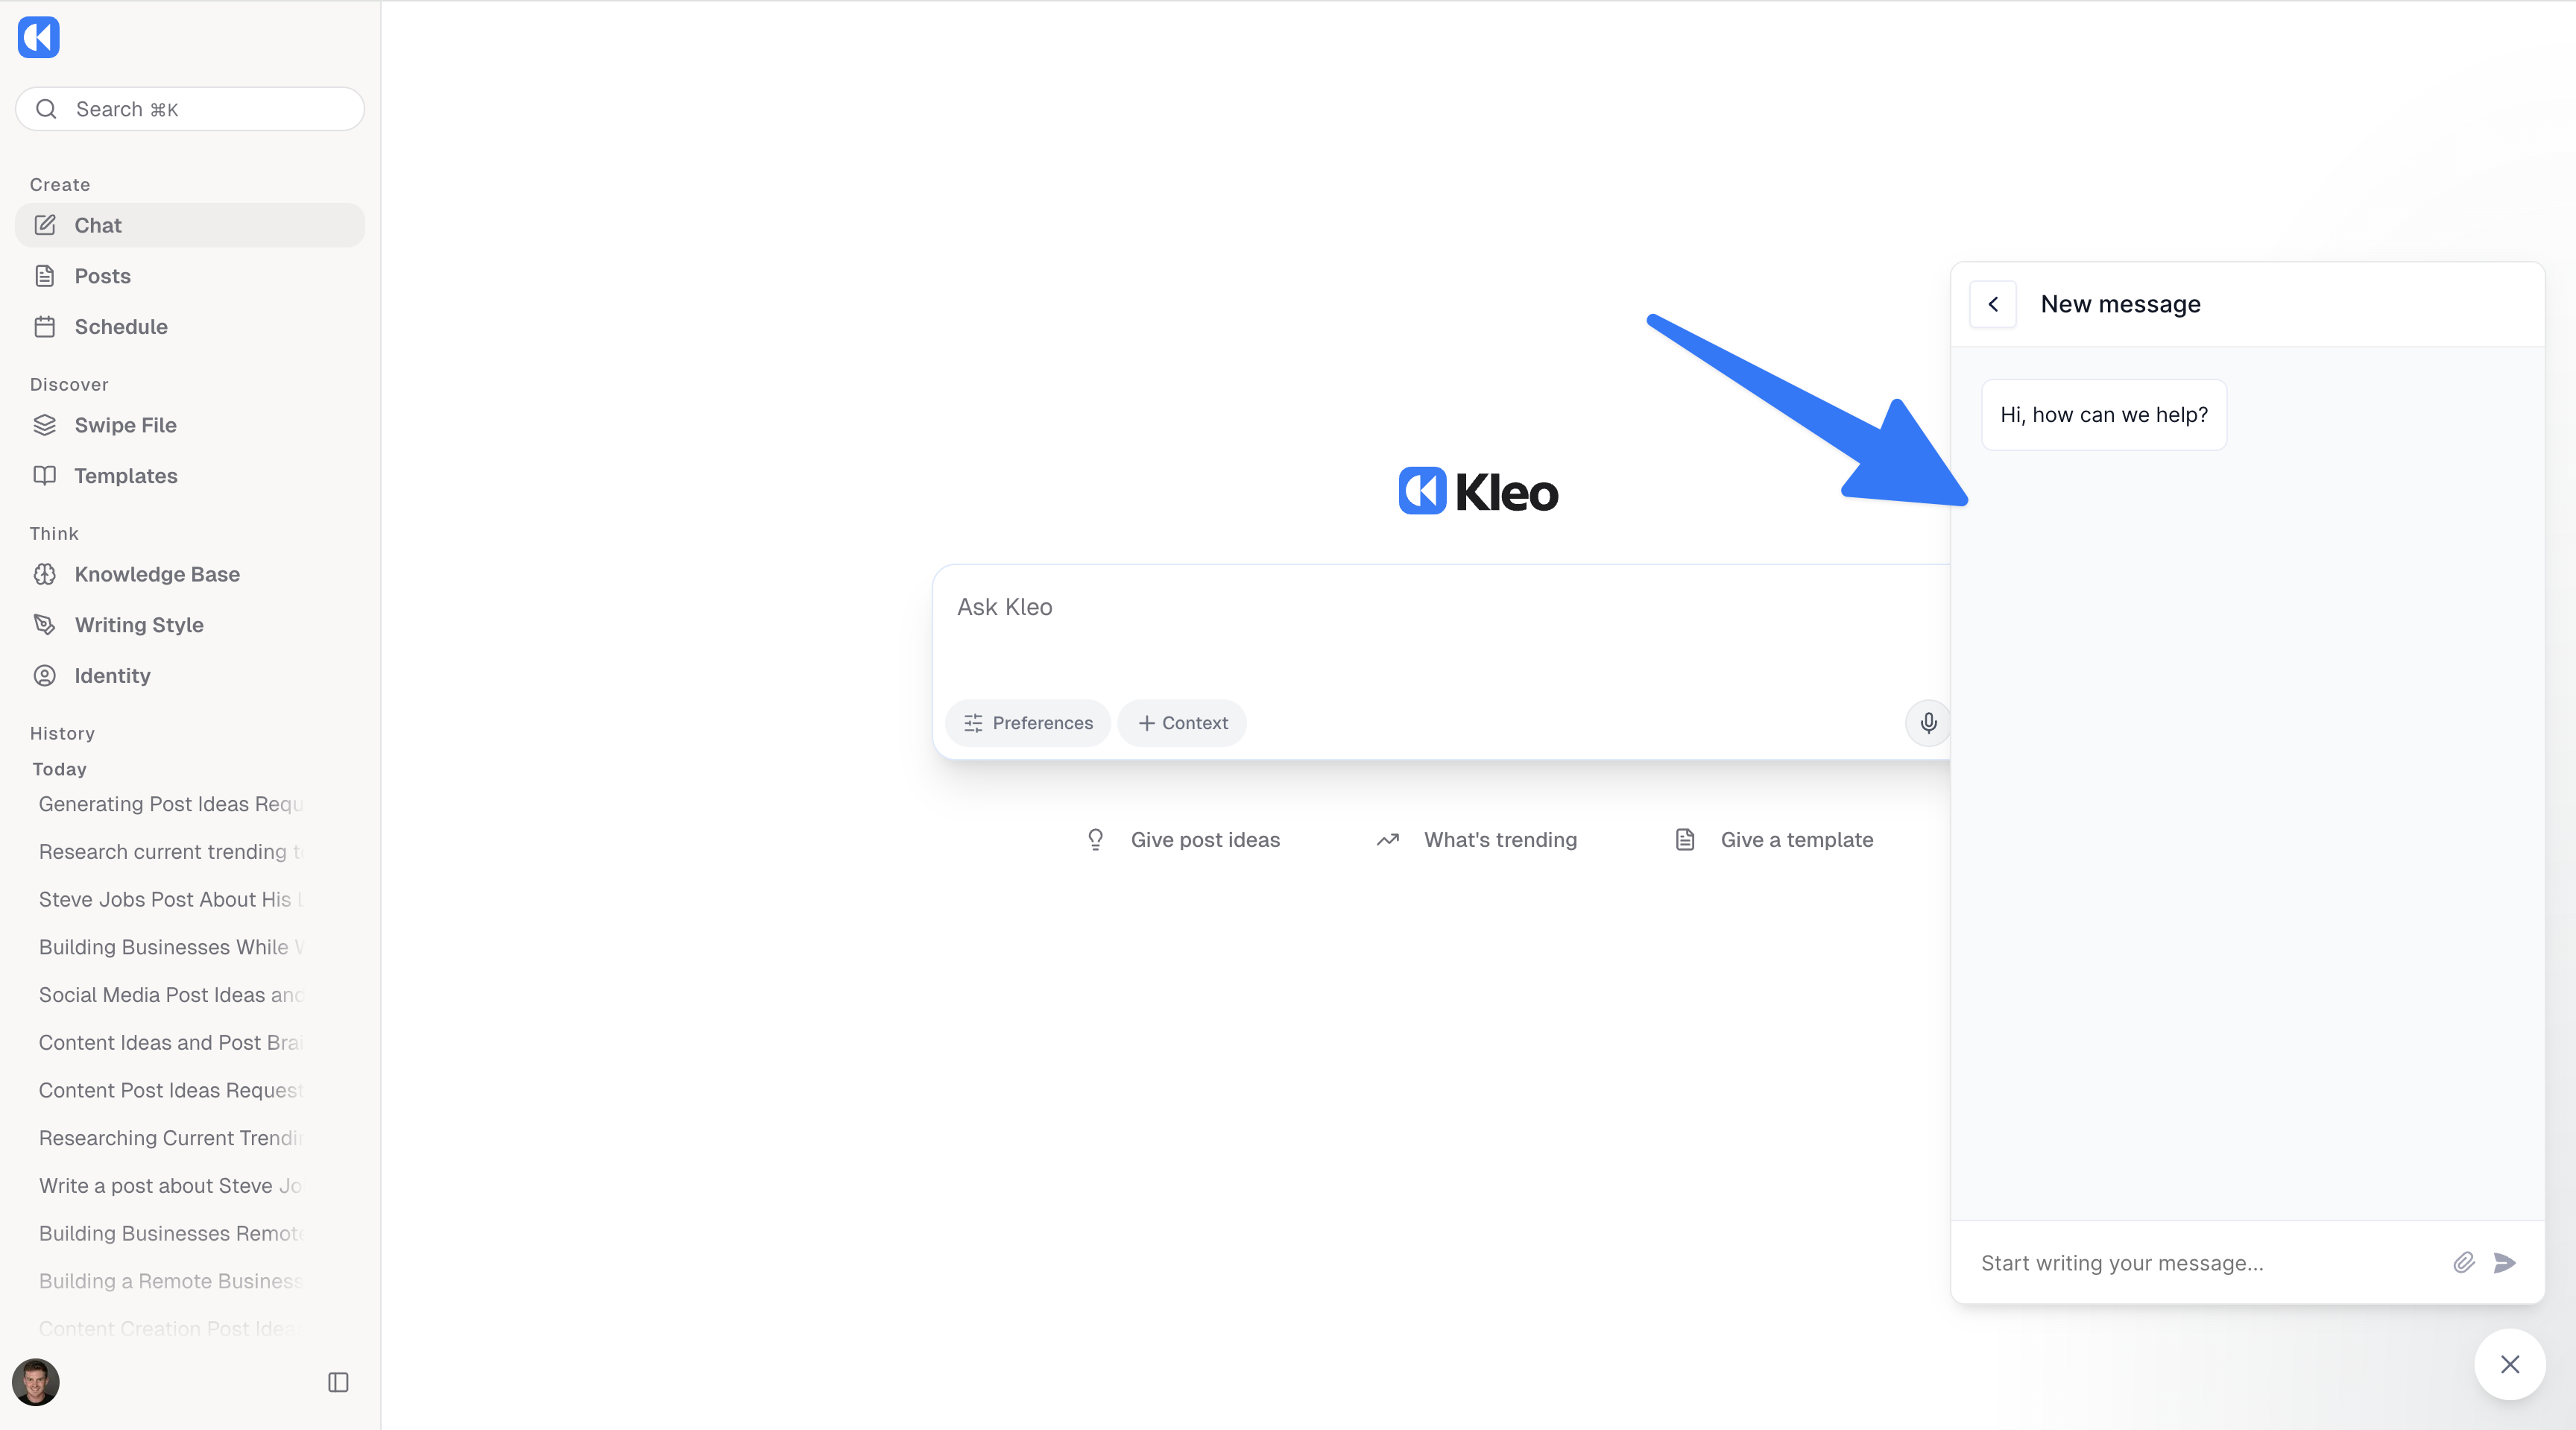Close the support chat widget
This screenshot has height=1430, width=2576.
coord(2510,1364)
